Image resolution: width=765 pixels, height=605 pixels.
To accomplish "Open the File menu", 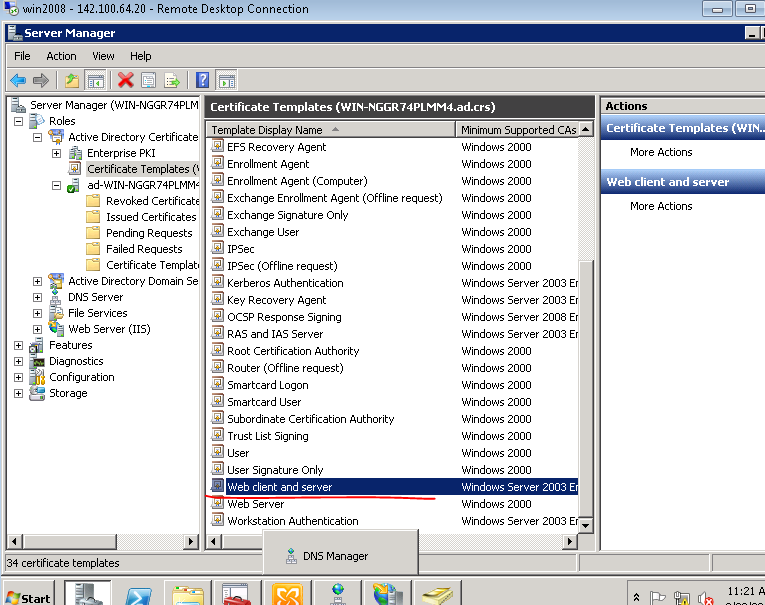I will pos(22,56).
